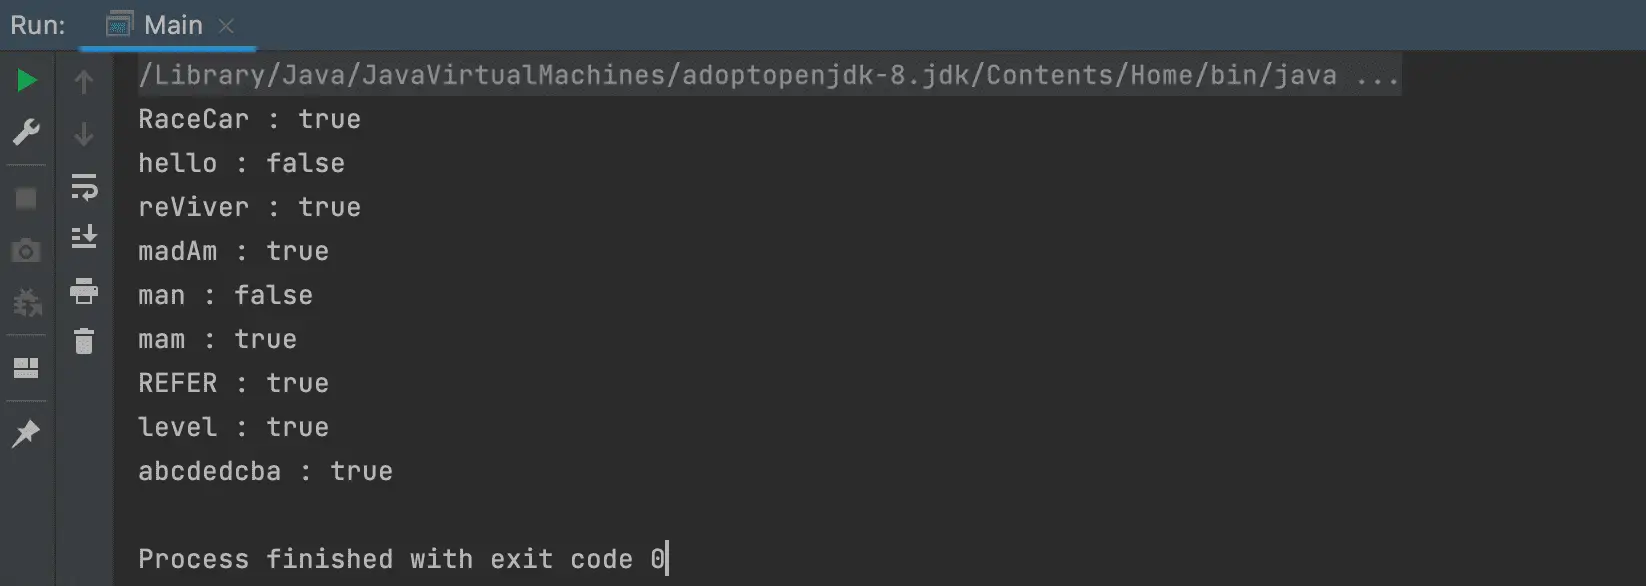Toggle scroll to end of output
The image size is (1646, 586).
84,237
